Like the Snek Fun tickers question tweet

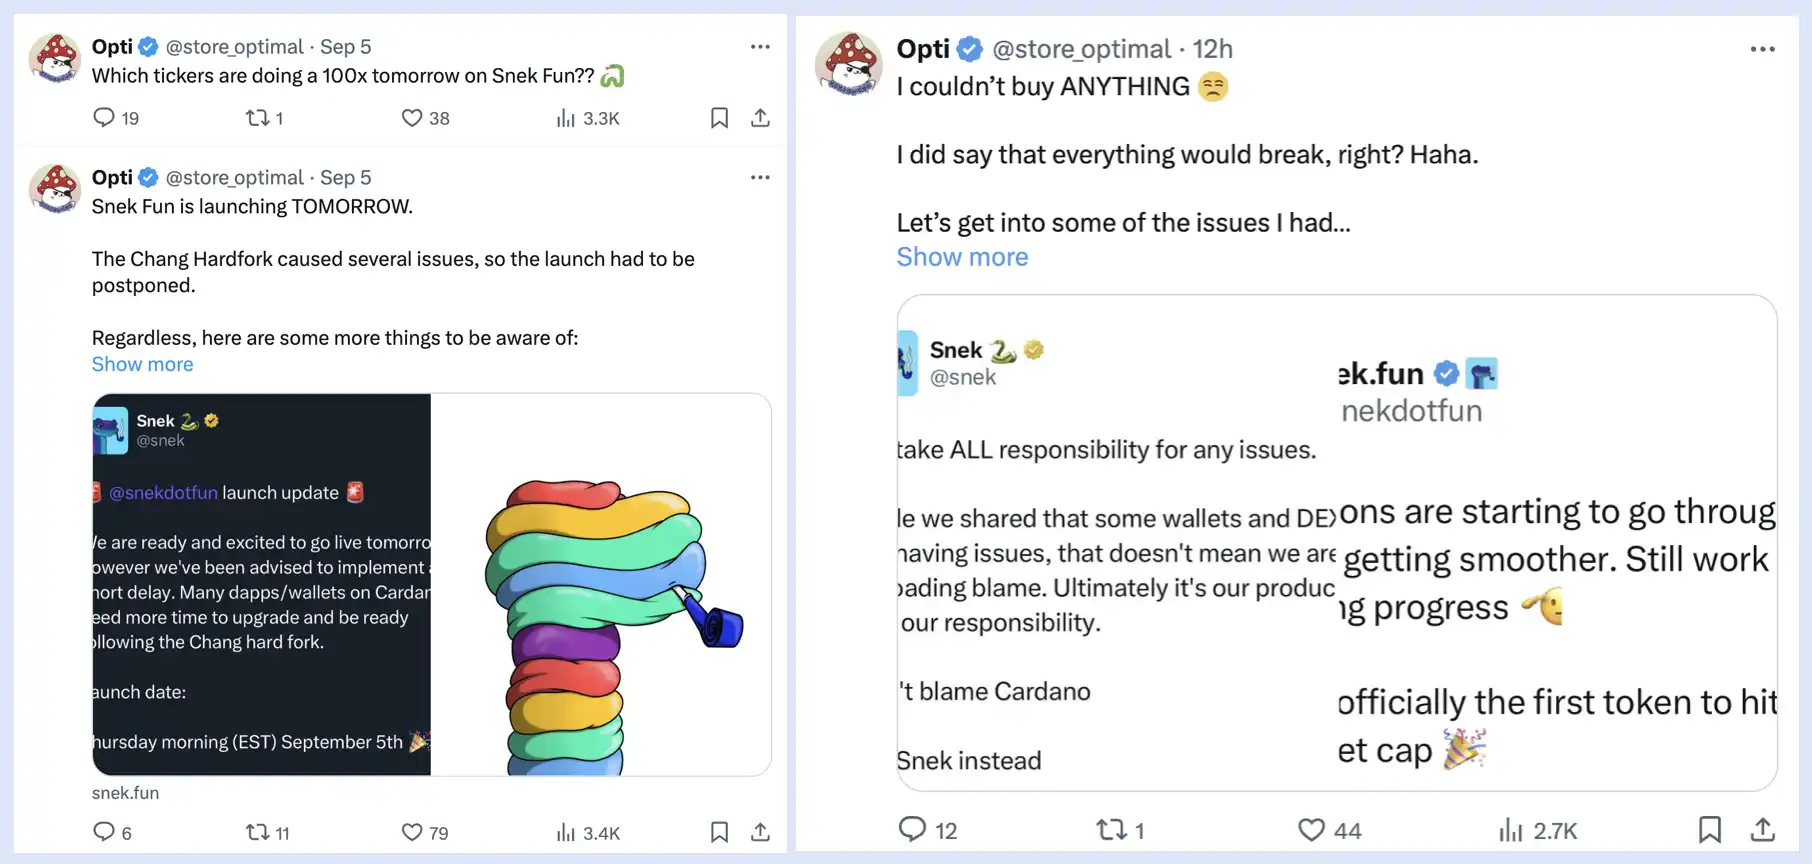coord(412,118)
